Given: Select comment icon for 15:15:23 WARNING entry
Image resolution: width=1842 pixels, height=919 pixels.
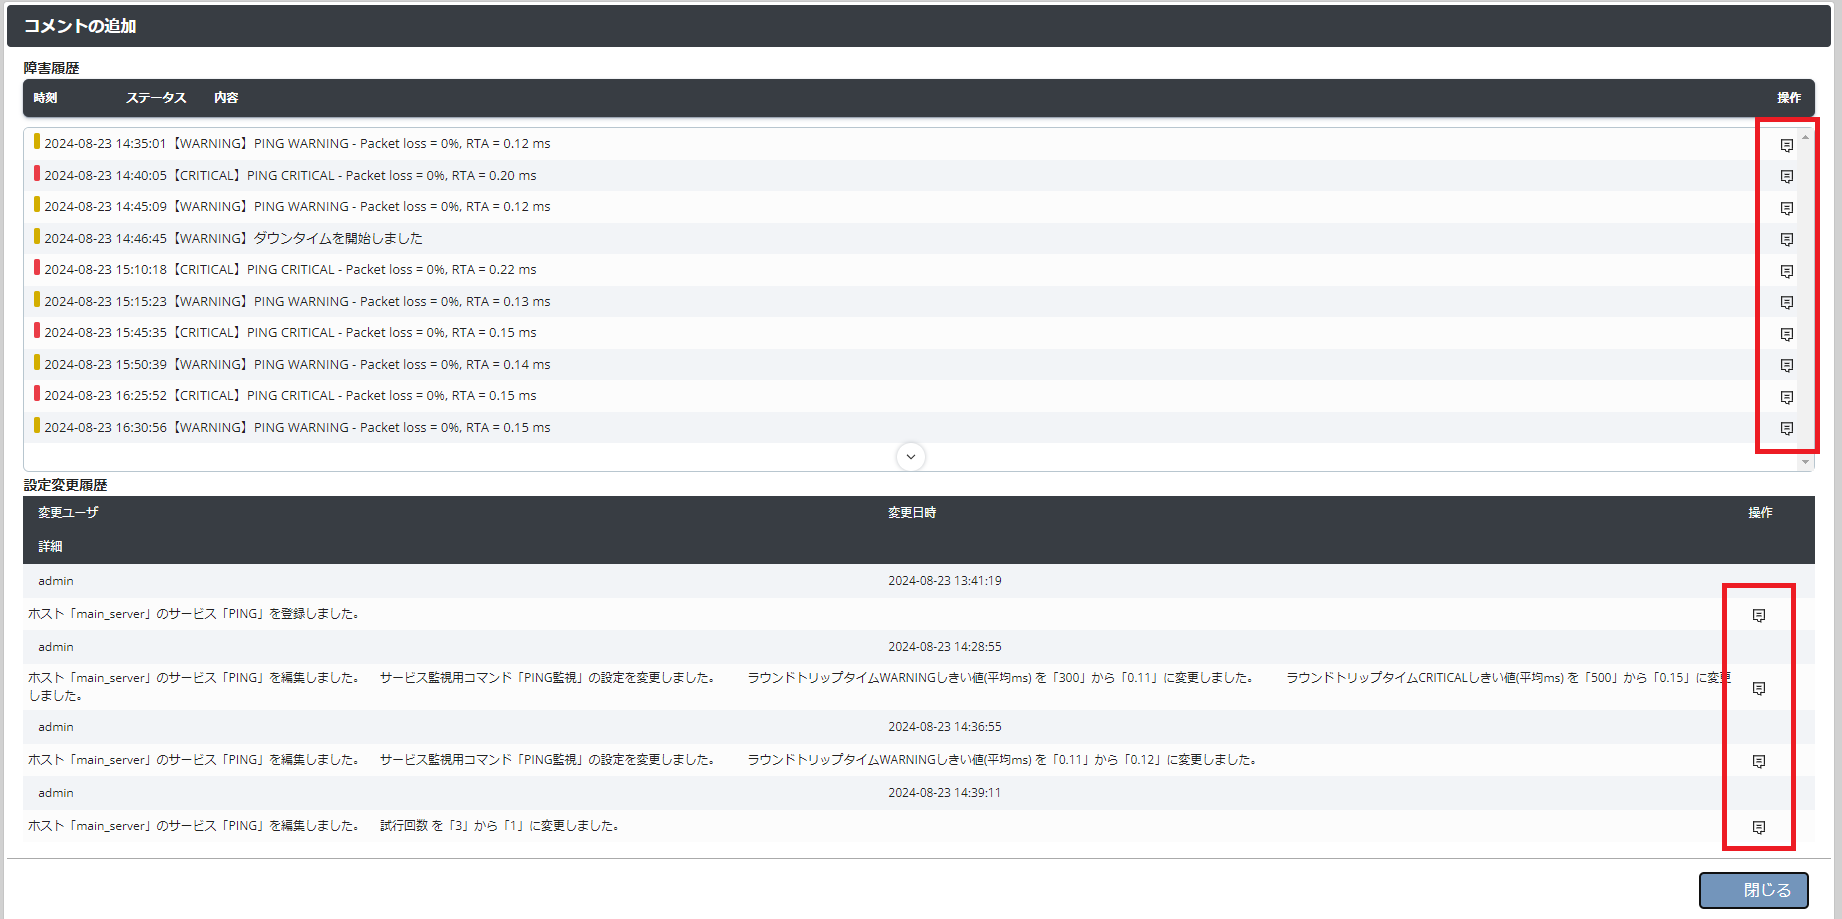Looking at the screenshot, I should pos(1787,303).
